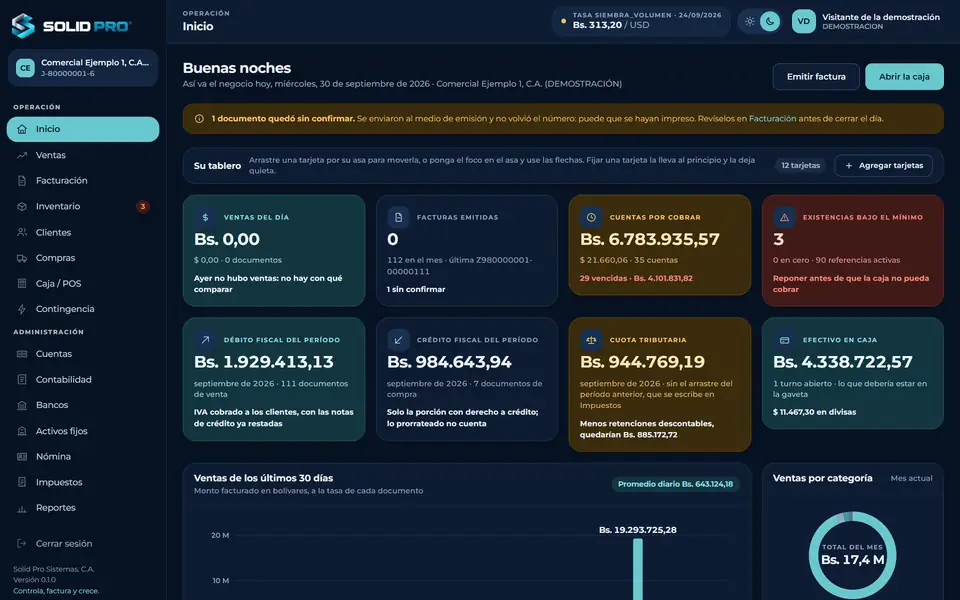Open the Comercial Ejemplo 1 company selector
Viewport: 960px width, 600px height.
tap(83, 68)
